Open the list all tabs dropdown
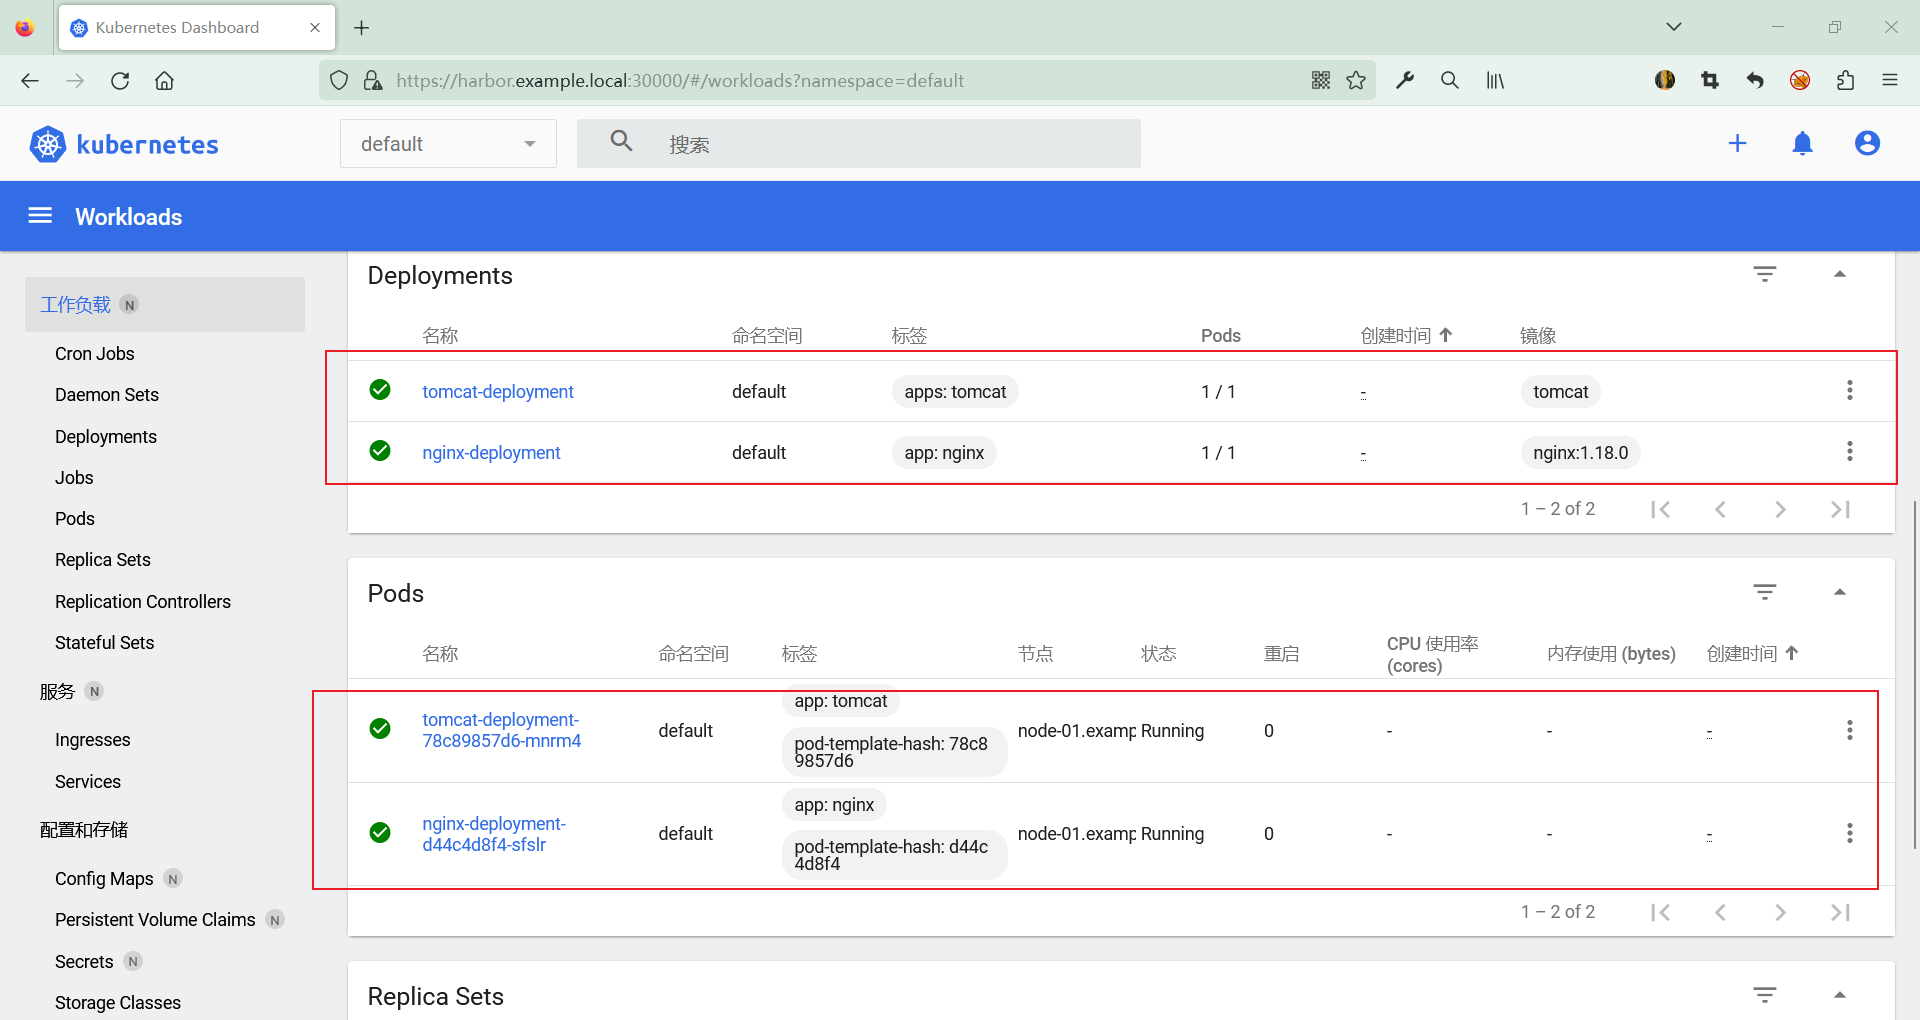This screenshot has height=1020, width=1920. pyautogui.click(x=1674, y=27)
